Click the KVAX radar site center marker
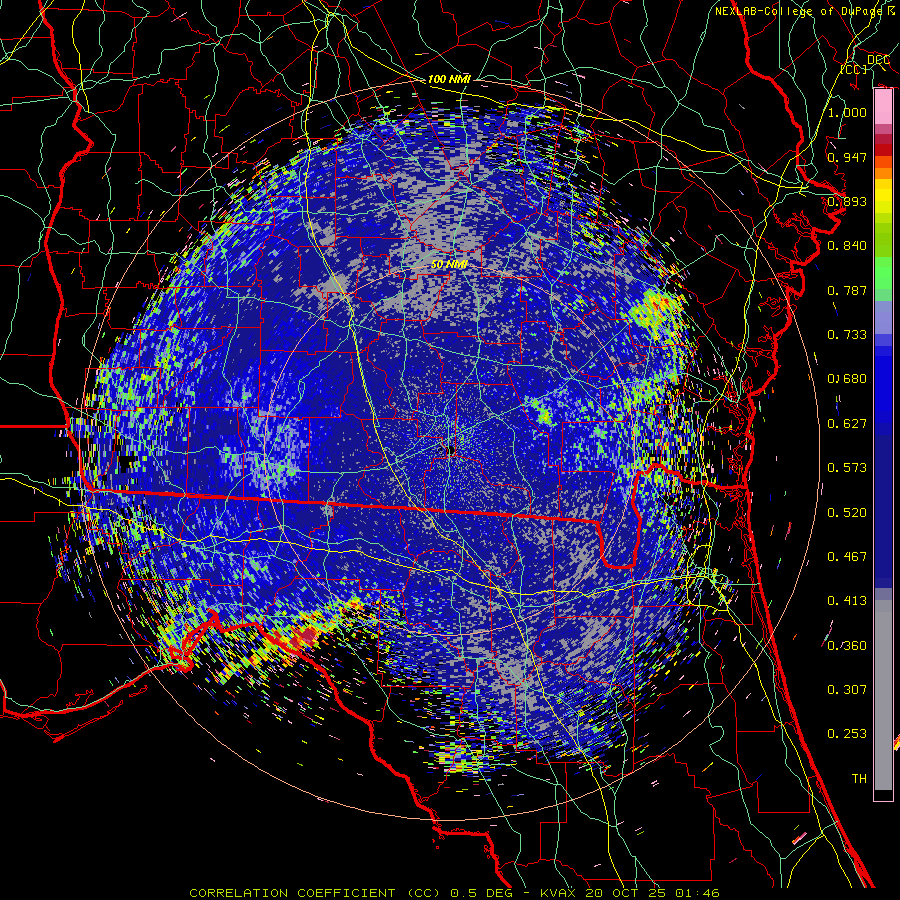 (x=450, y=451)
